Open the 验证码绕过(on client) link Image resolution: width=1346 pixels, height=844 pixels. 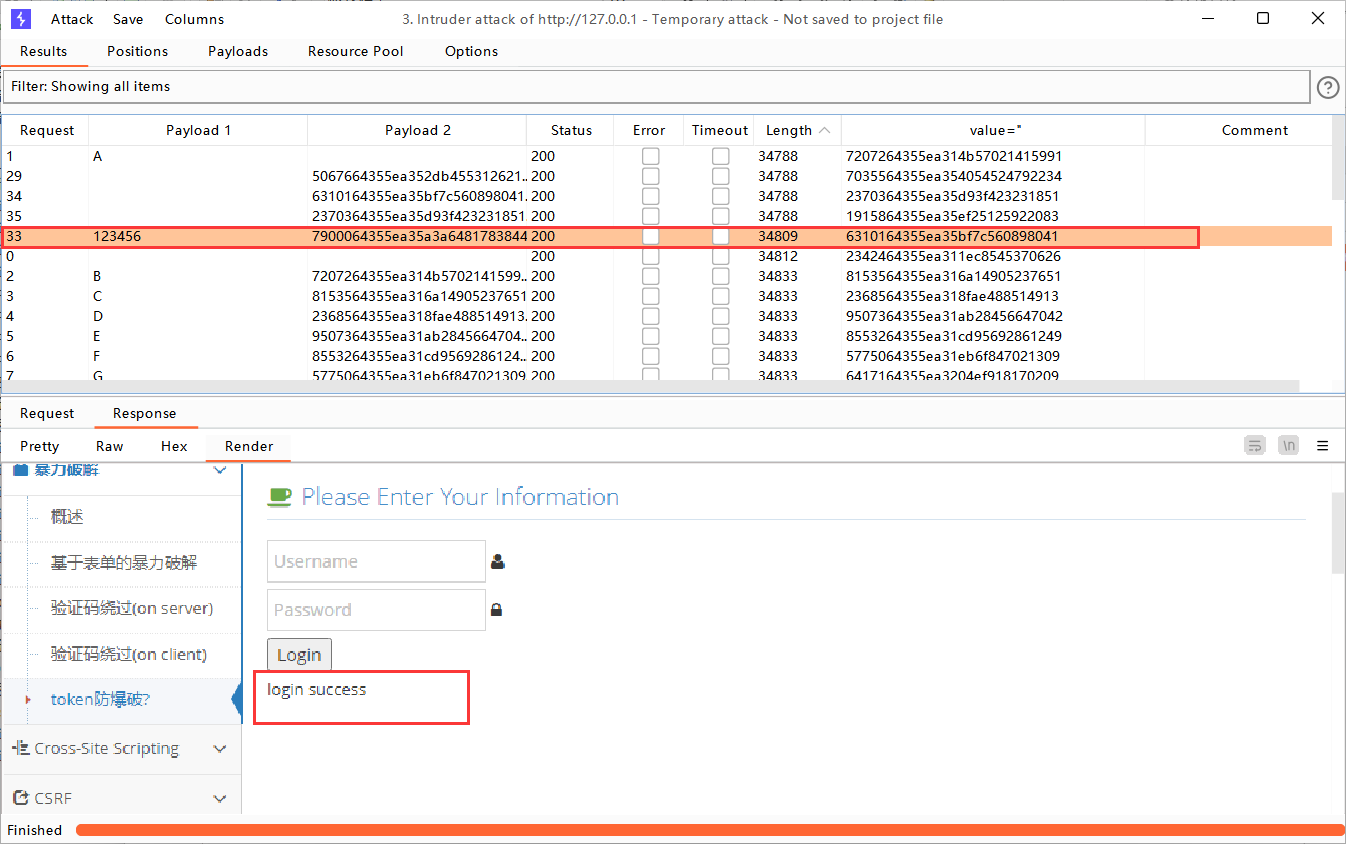click(129, 654)
